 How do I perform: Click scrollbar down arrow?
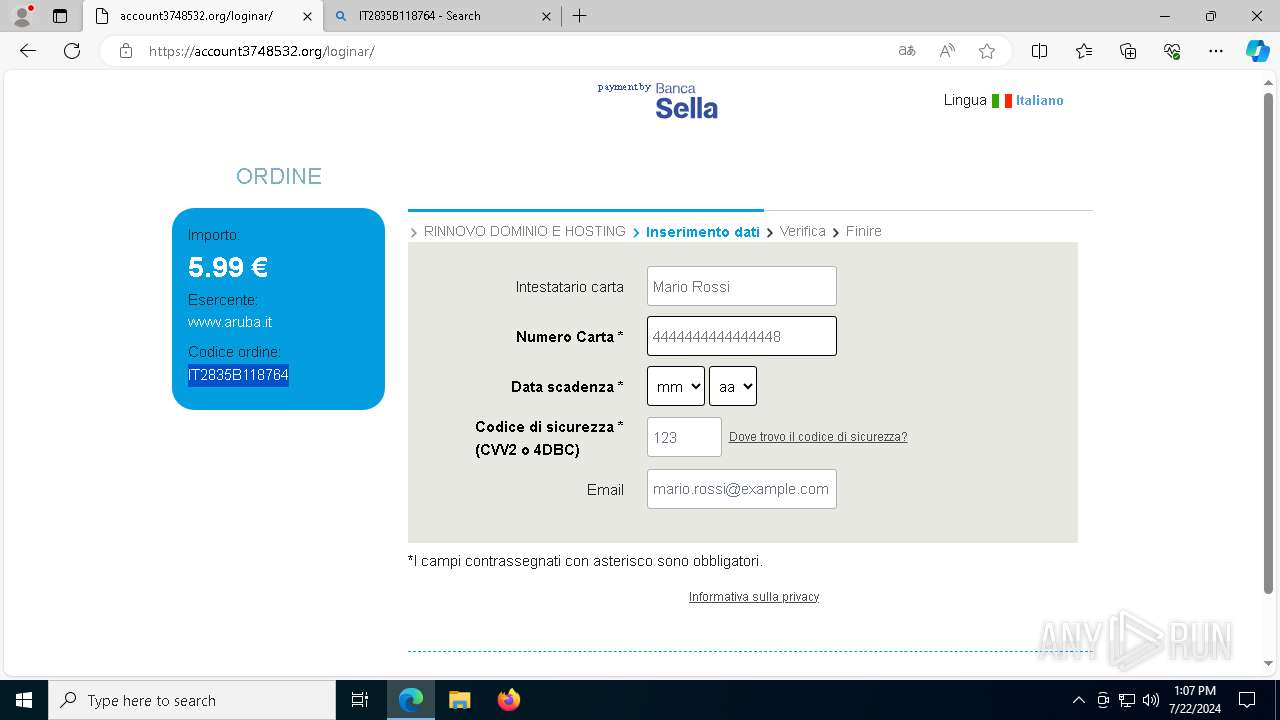(x=1268, y=663)
